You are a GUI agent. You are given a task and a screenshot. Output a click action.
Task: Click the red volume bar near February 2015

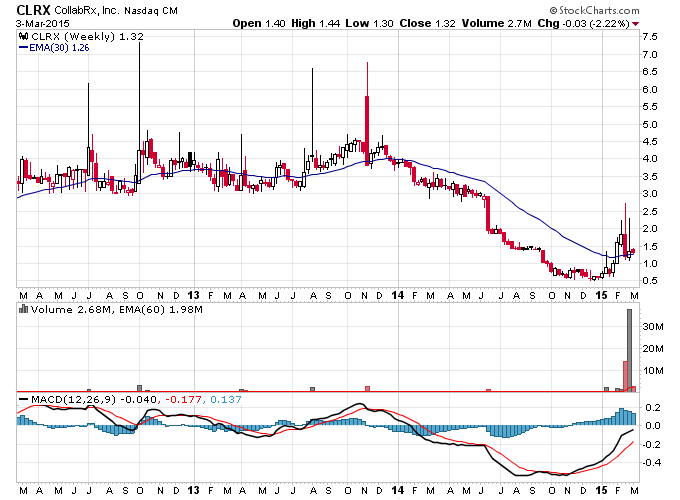[625, 376]
